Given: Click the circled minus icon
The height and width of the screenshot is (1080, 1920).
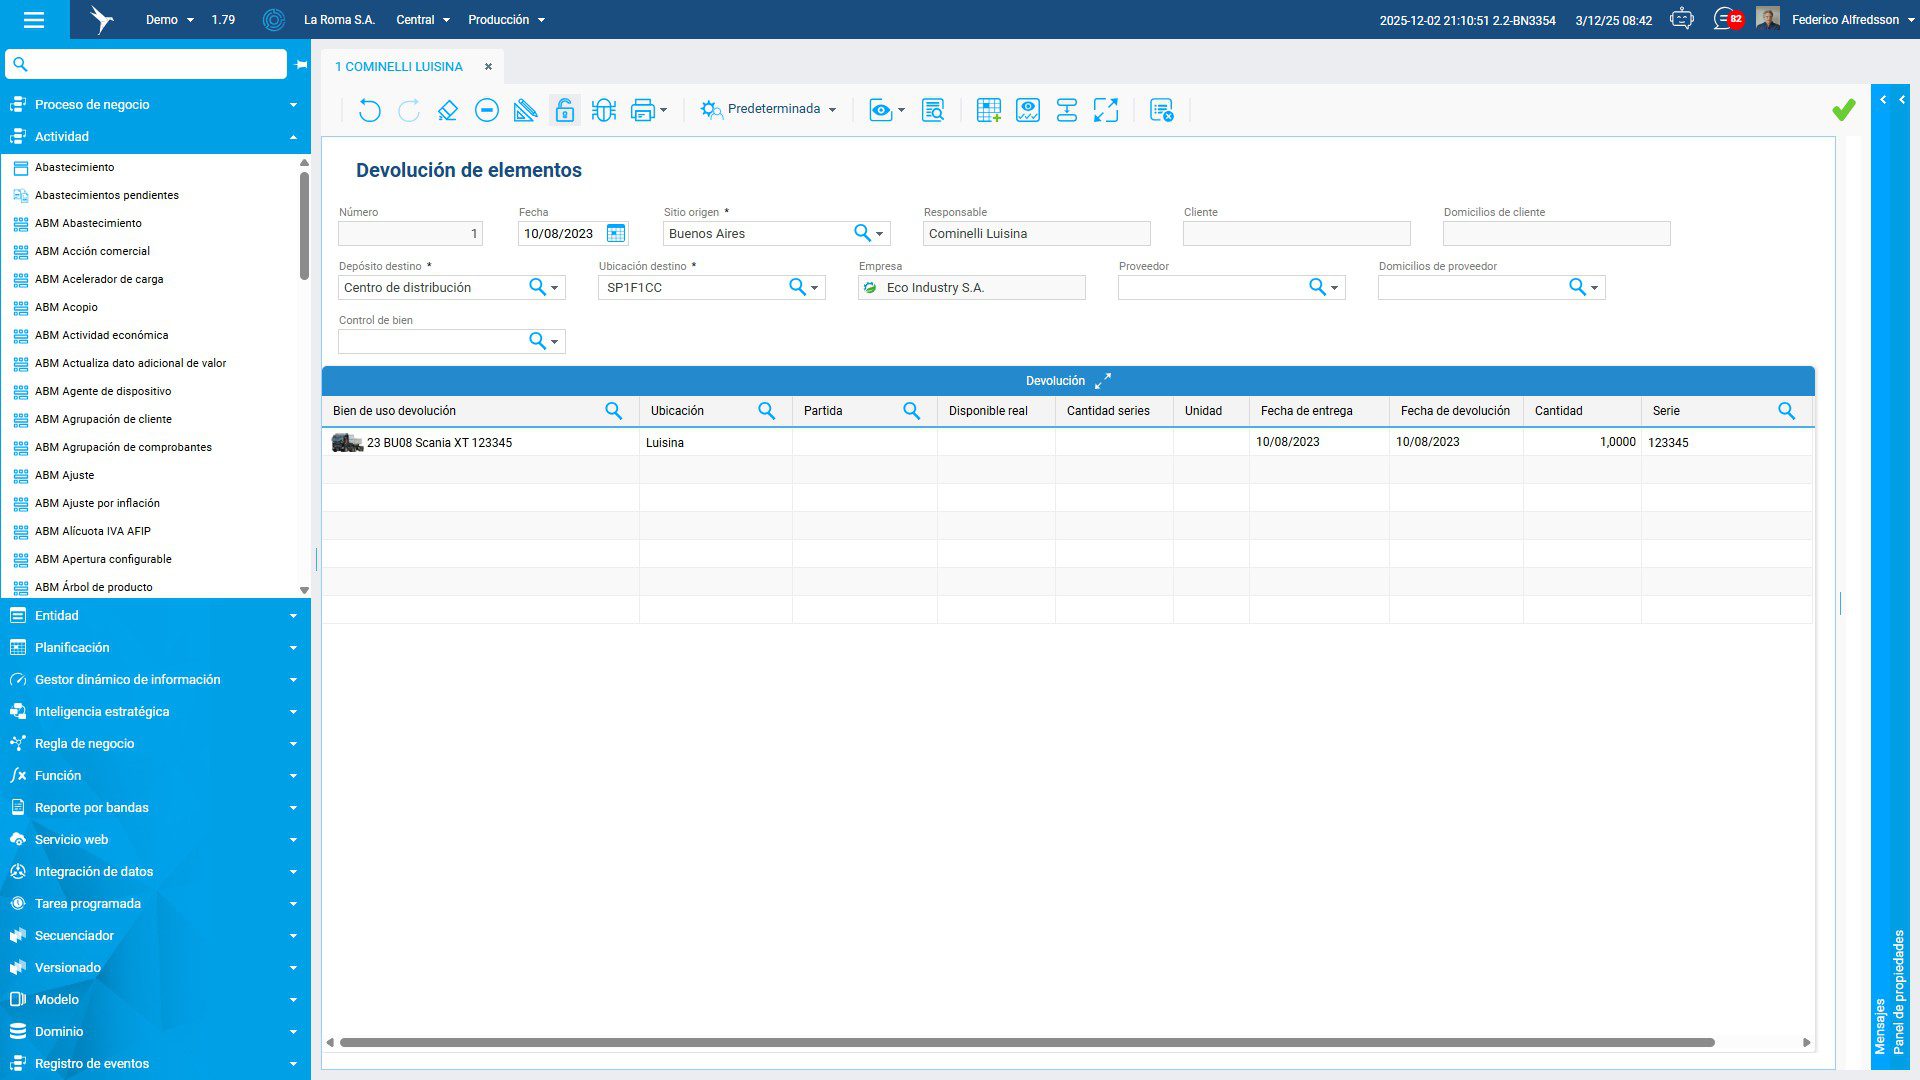Looking at the screenshot, I should click(487, 110).
